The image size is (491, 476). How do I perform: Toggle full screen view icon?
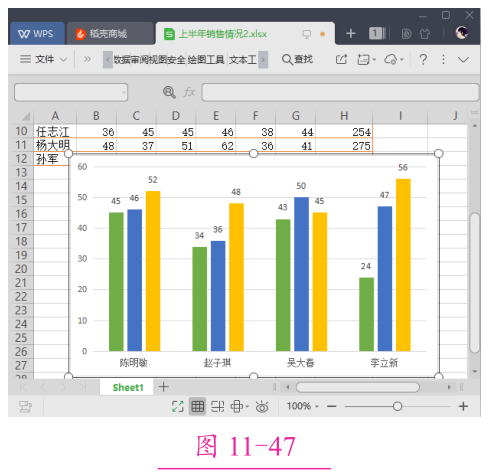tap(178, 406)
